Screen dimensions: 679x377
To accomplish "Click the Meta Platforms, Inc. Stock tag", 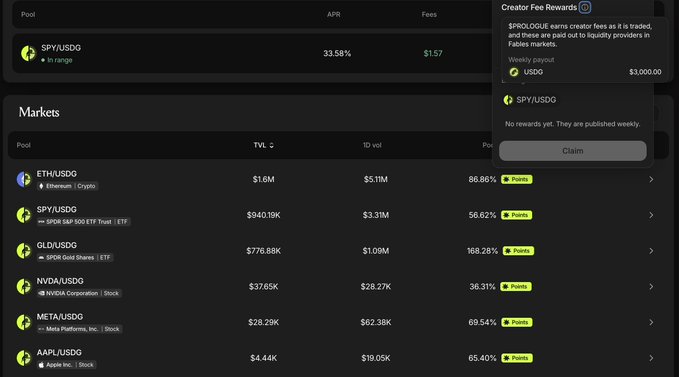I will coord(79,329).
